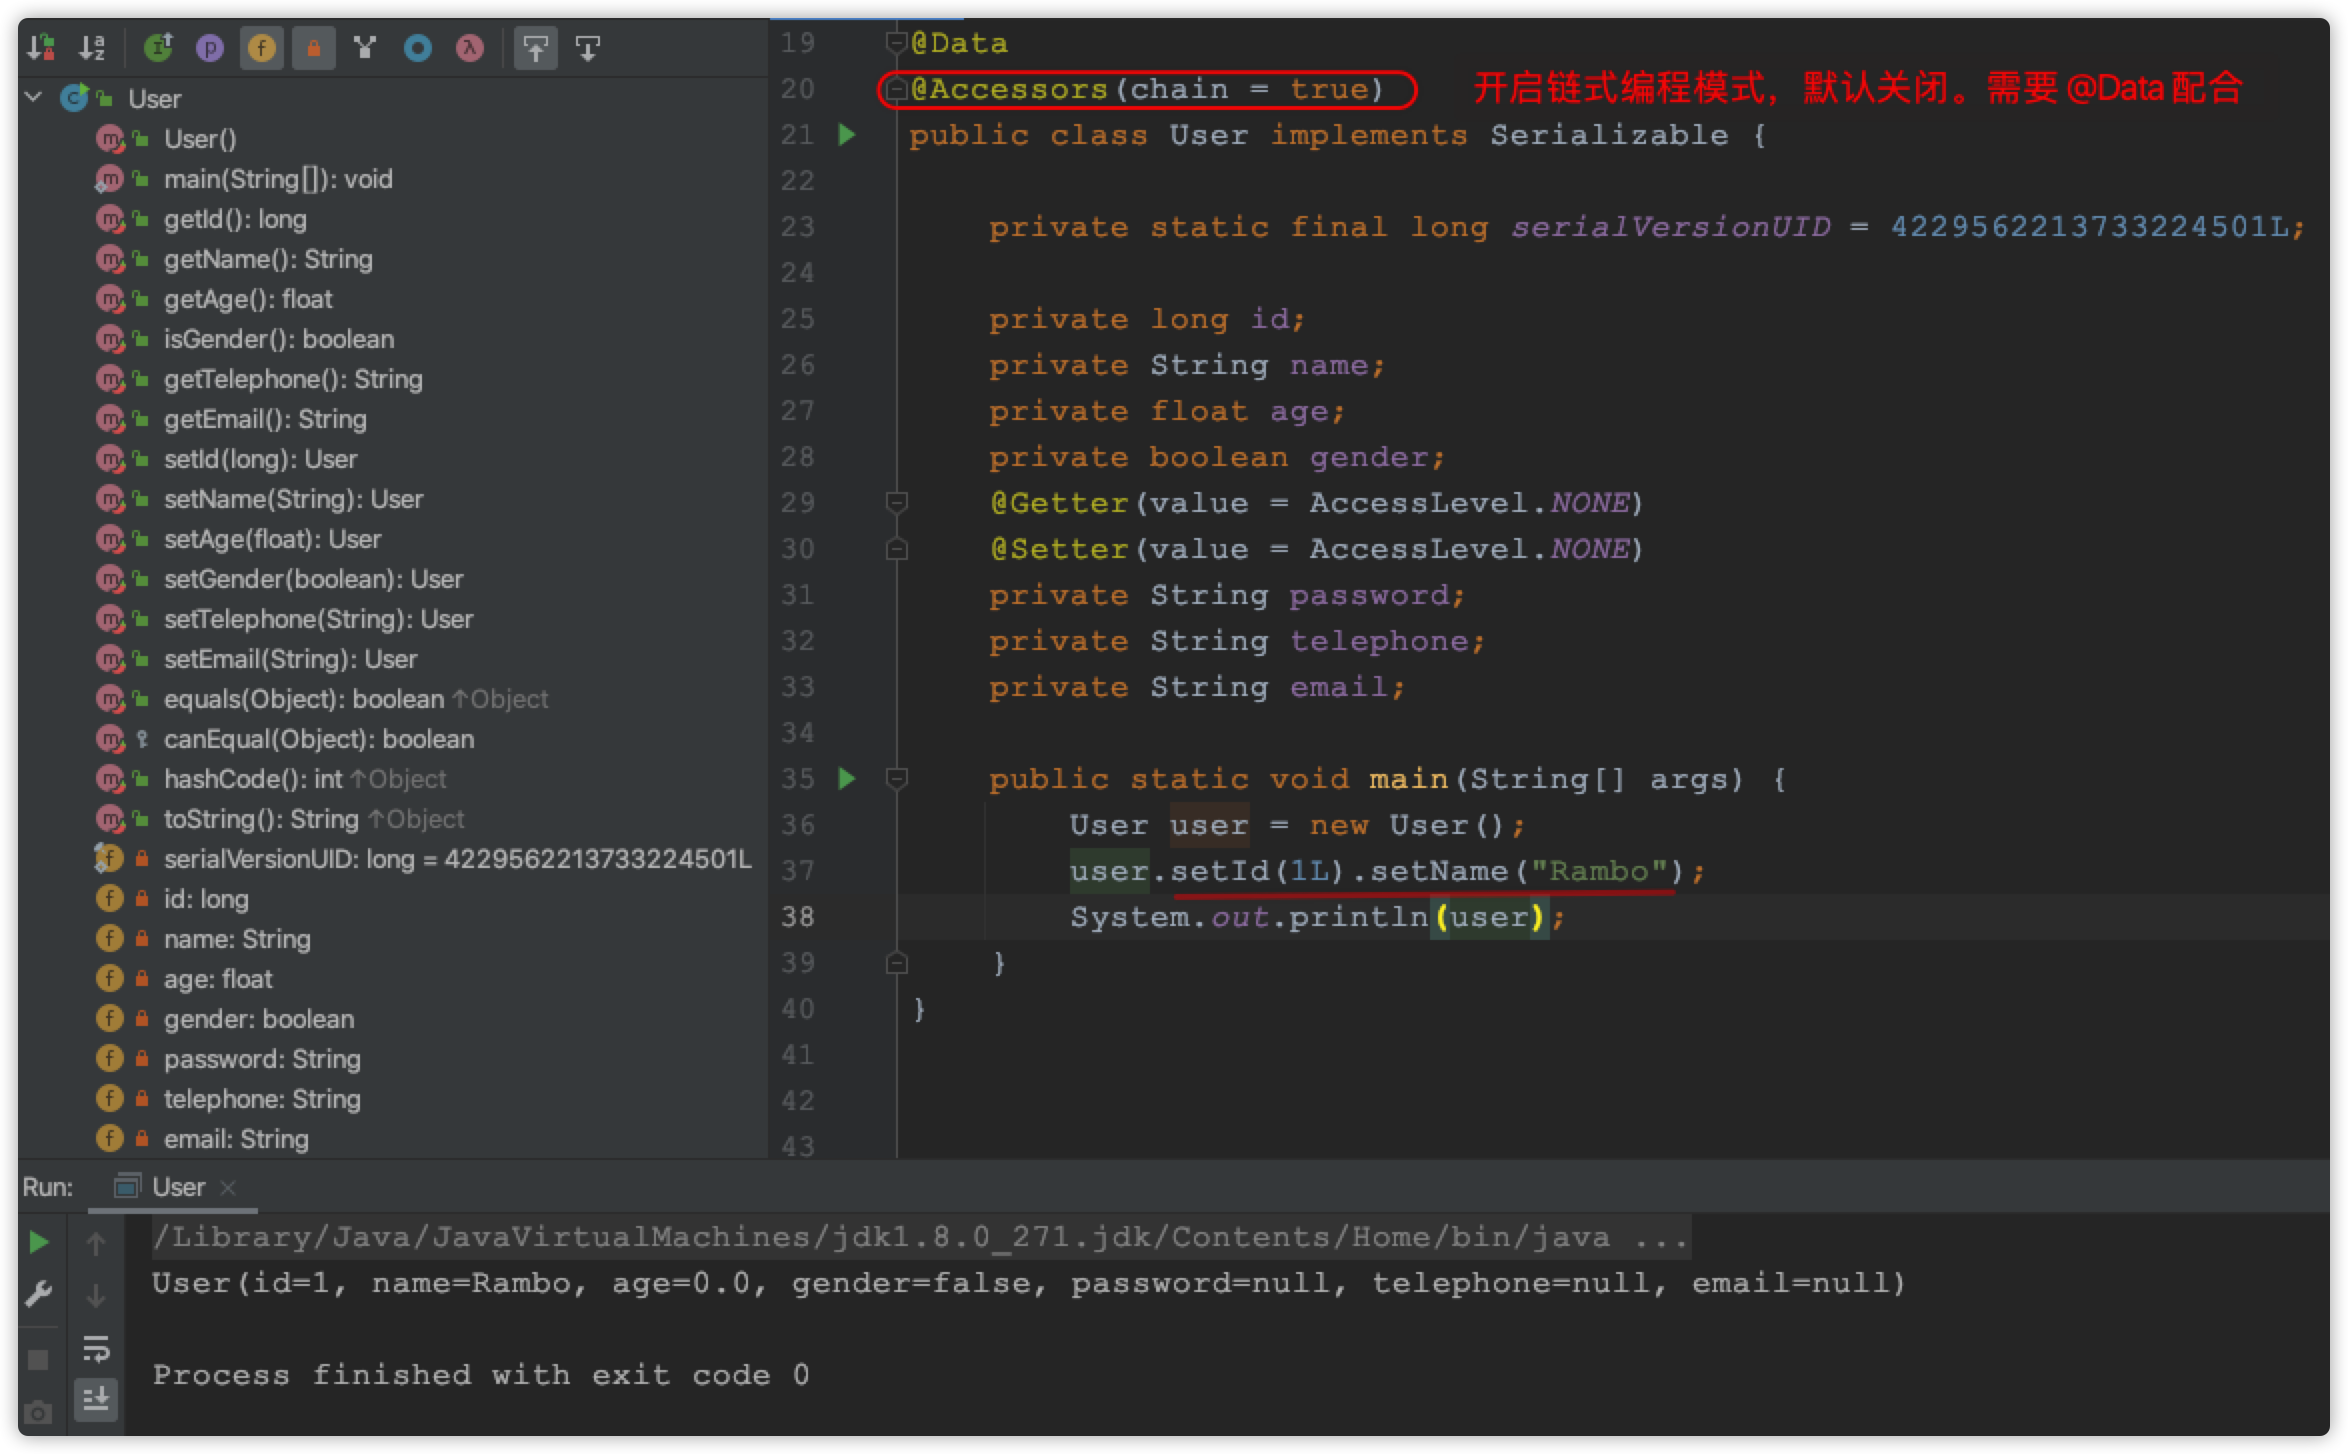2348x1454 pixels.
Task: Sort structure members alphabetically
Action: click(x=92, y=47)
